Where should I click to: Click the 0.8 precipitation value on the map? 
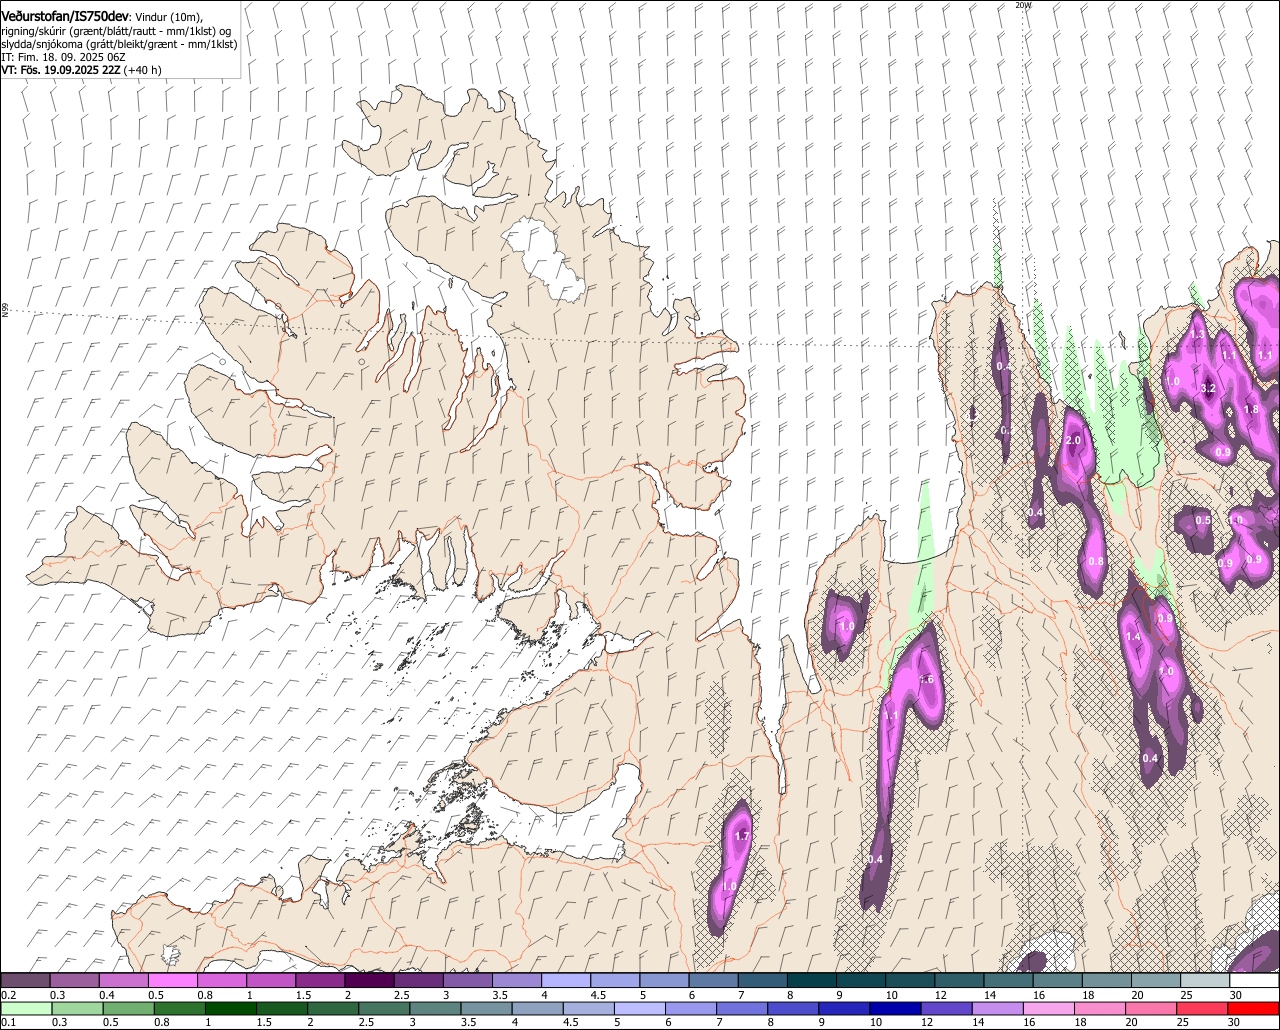[1096, 561]
